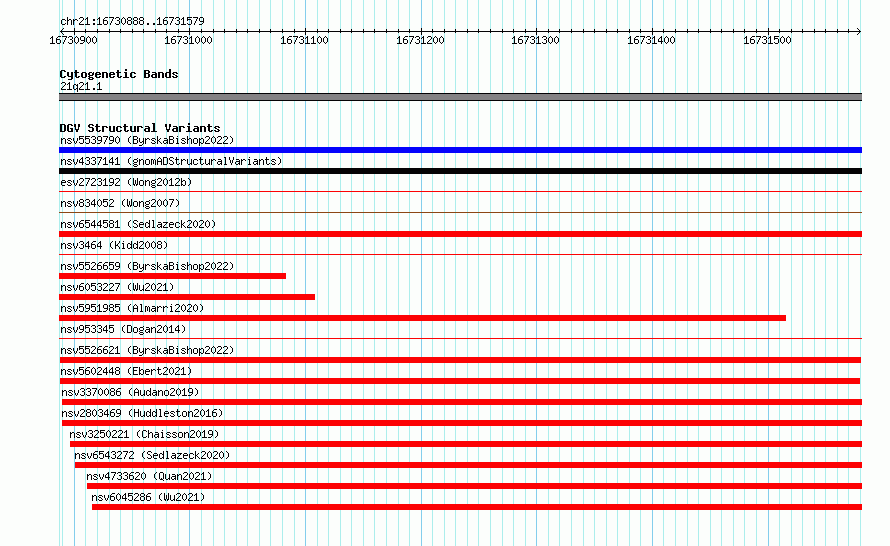Click the nsv5602448 (Ebert2021) label
Screen dimensions: 890x546
point(126,371)
